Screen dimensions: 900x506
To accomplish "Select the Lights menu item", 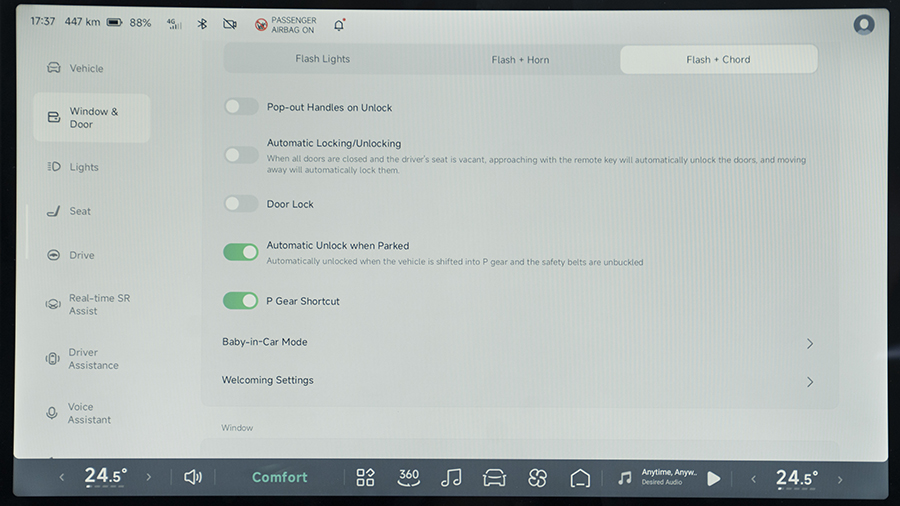I will 84,167.
